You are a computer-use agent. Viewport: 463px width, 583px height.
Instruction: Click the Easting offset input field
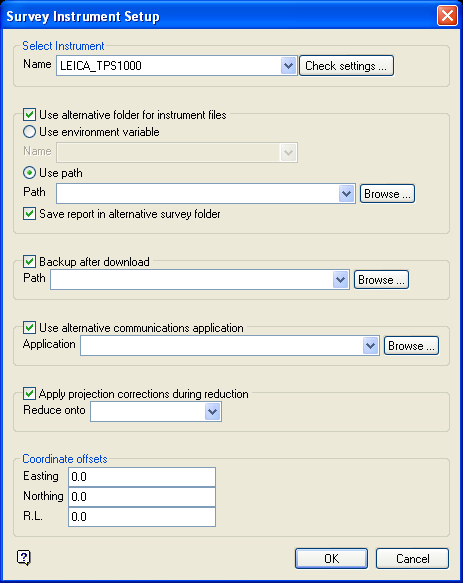tap(142, 477)
